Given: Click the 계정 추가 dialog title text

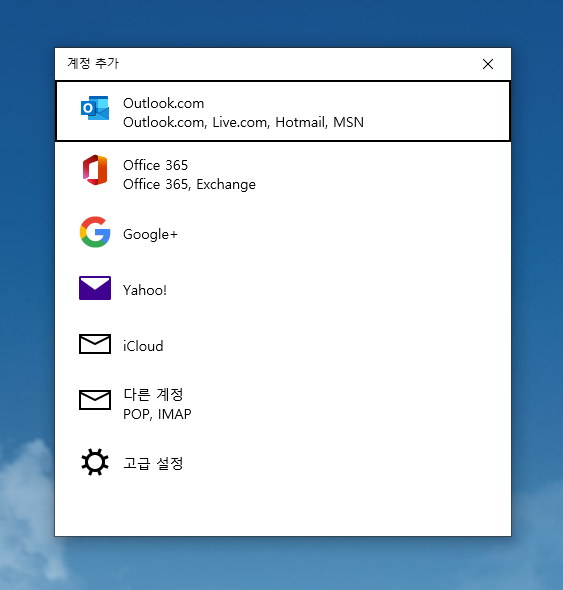Looking at the screenshot, I should (x=93, y=63).
